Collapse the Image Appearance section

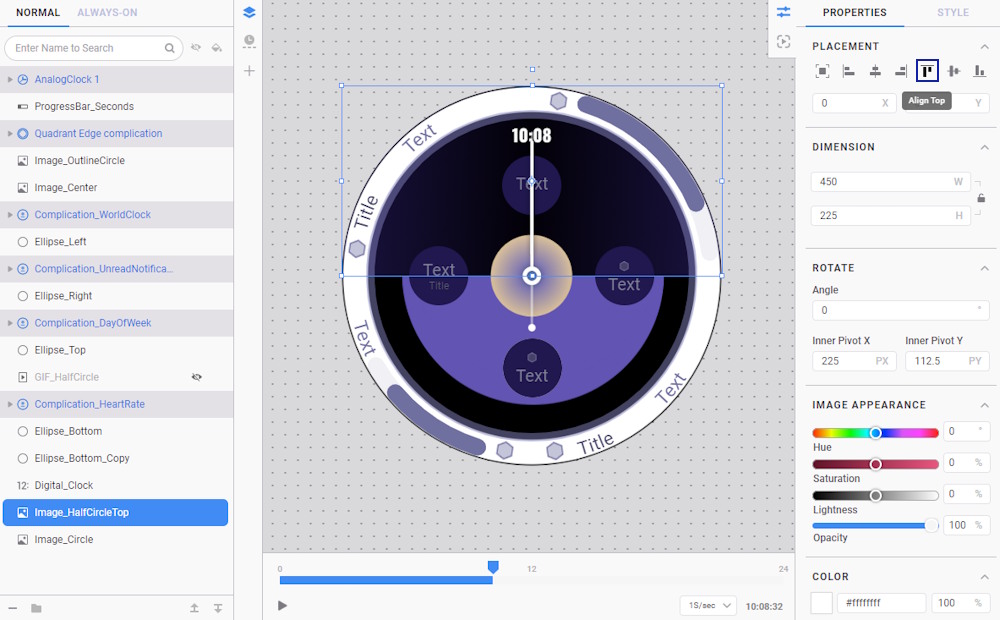tap(984, 405)
